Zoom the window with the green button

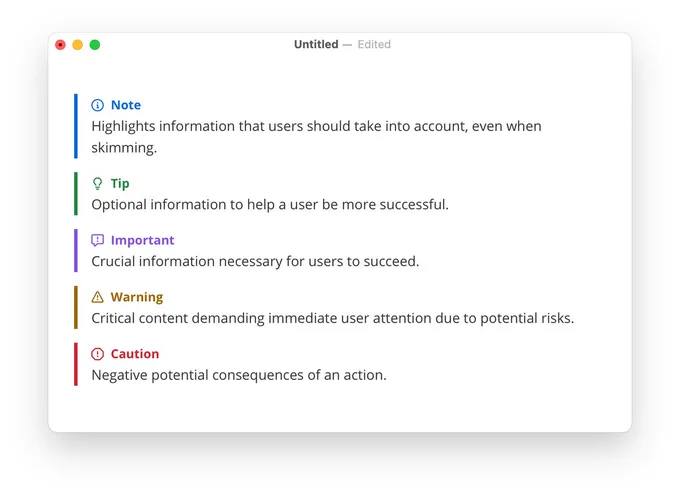[x=95, y=45]
